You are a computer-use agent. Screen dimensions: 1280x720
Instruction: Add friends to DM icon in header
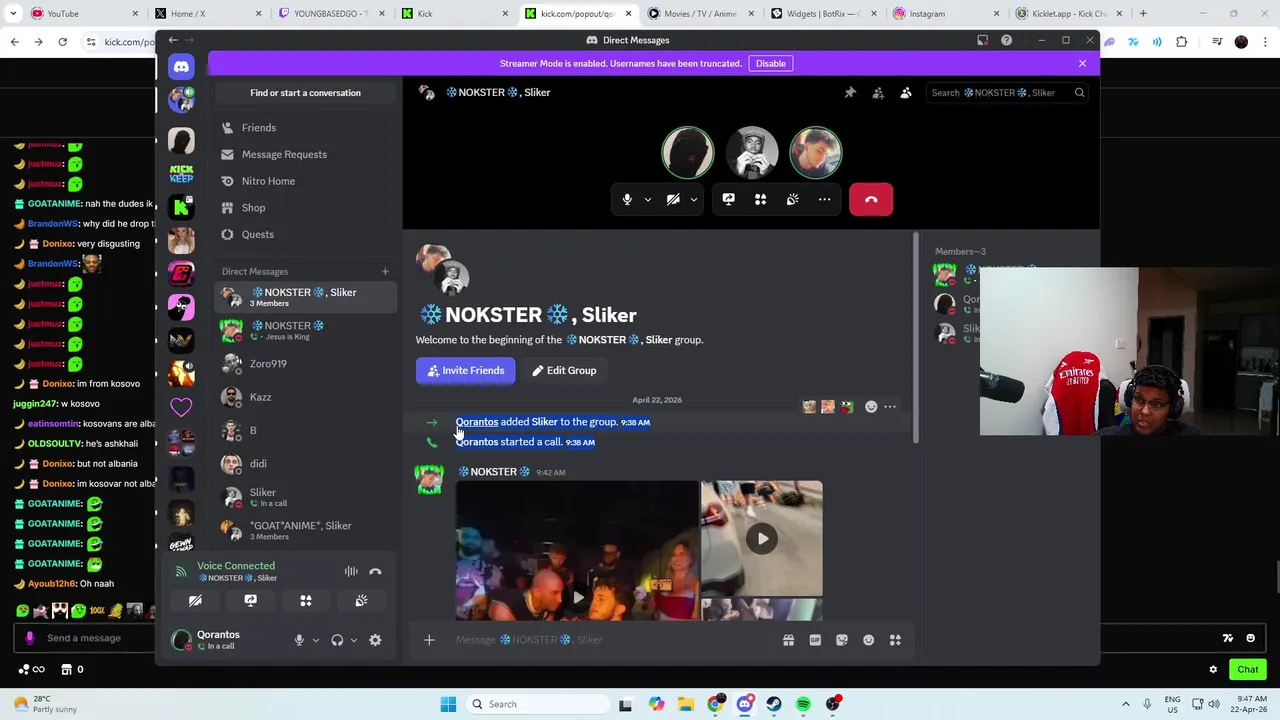pyautogui.click(x=878, y=93)
